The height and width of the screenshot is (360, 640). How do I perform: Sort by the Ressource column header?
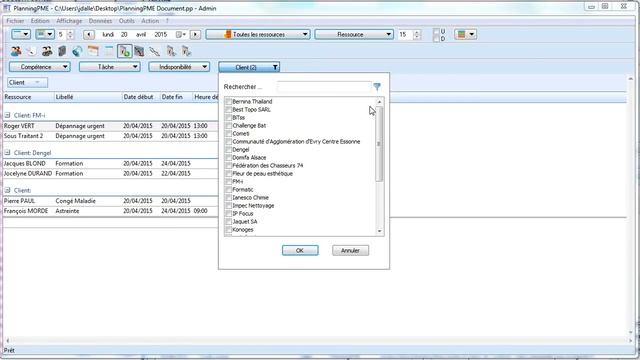click(x=29, y=97)
